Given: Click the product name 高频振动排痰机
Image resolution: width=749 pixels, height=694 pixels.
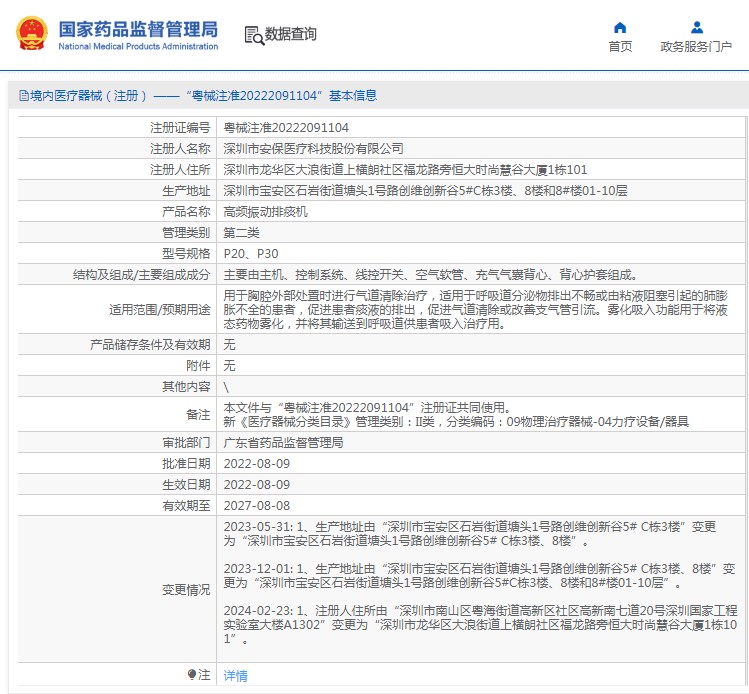Looking at the screenshot, I should pyautogui.click(x=266, y=212).
